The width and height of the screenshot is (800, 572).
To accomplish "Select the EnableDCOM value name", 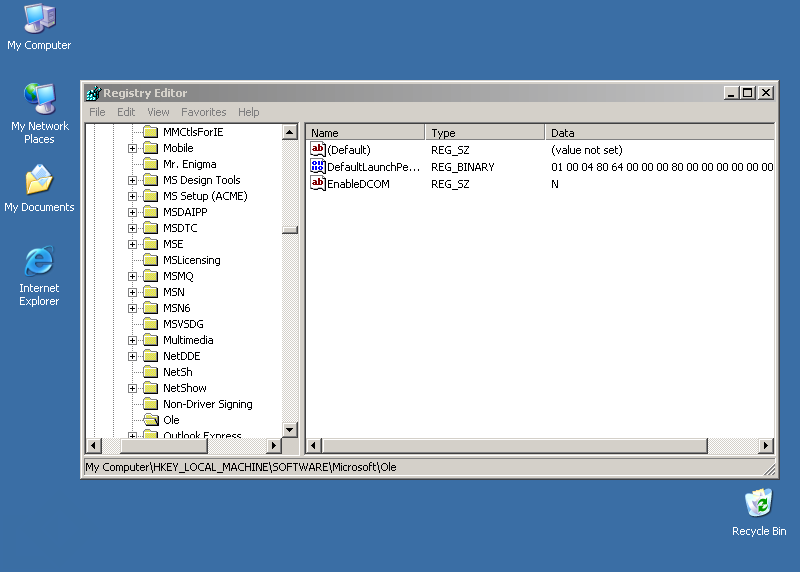I will point(358,184).
